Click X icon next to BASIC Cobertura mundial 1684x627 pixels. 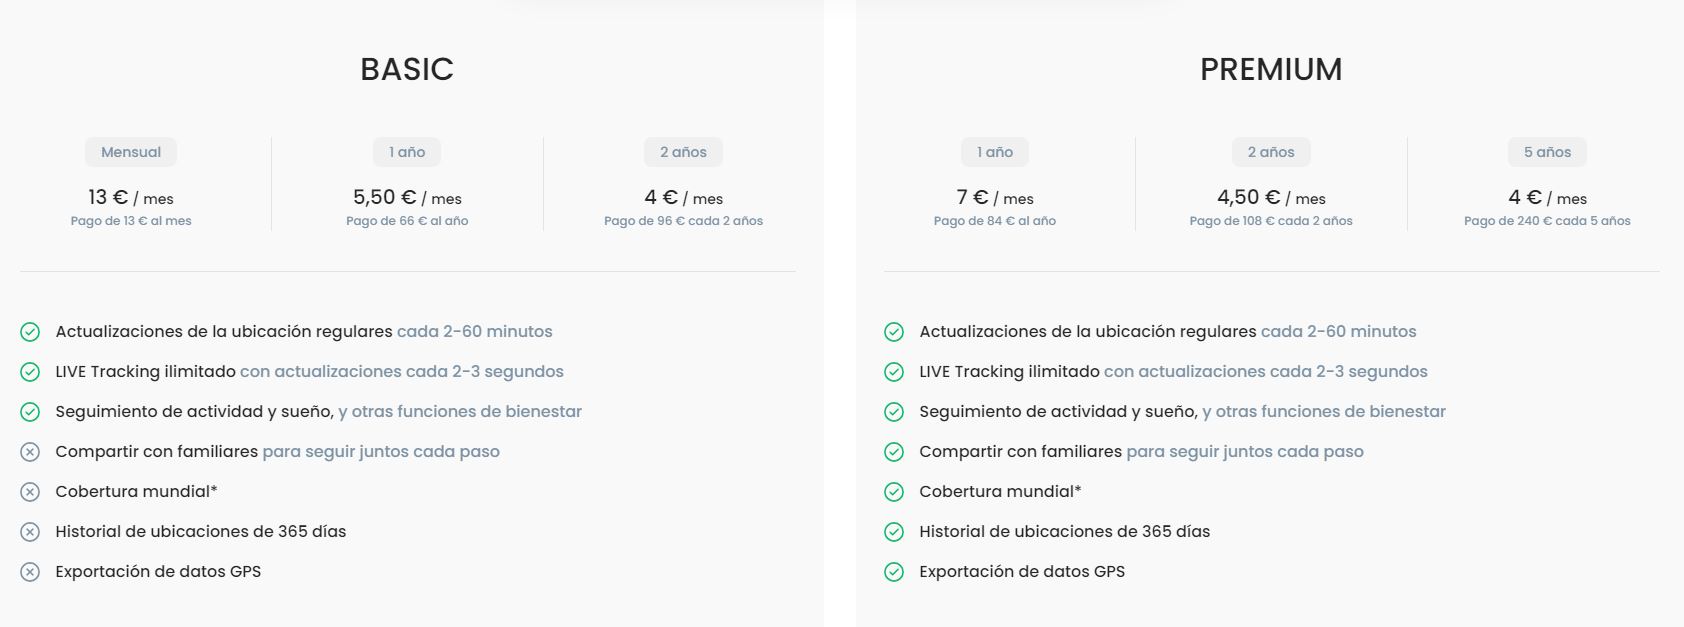(x=30, y=492)
